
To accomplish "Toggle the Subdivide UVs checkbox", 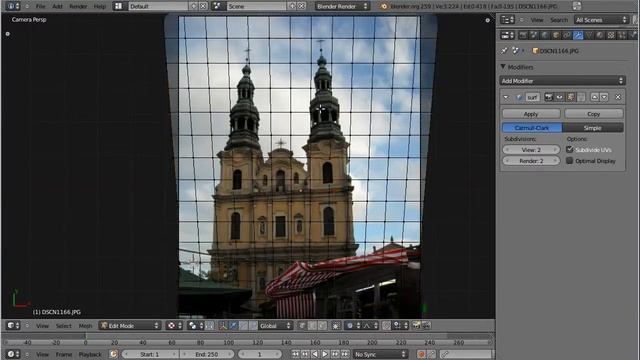I will click(x=569, y=149).
